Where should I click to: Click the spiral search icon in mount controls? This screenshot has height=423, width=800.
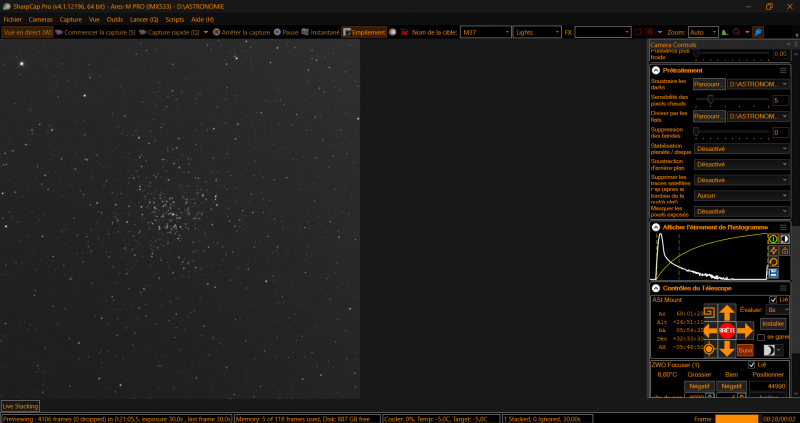click(x=708, y=310)
